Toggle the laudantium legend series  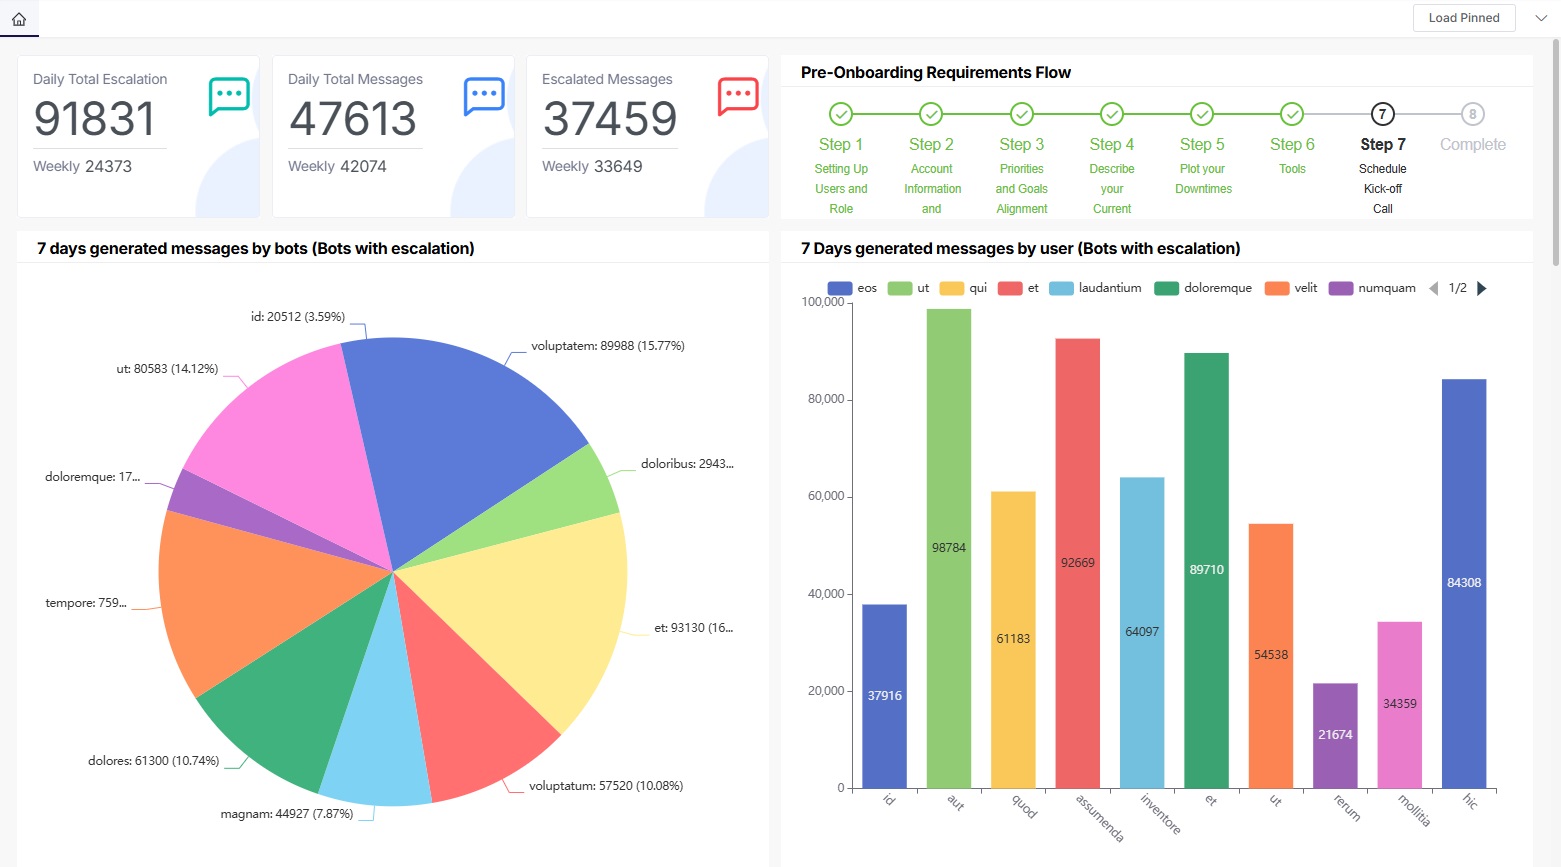[1095, 288]
